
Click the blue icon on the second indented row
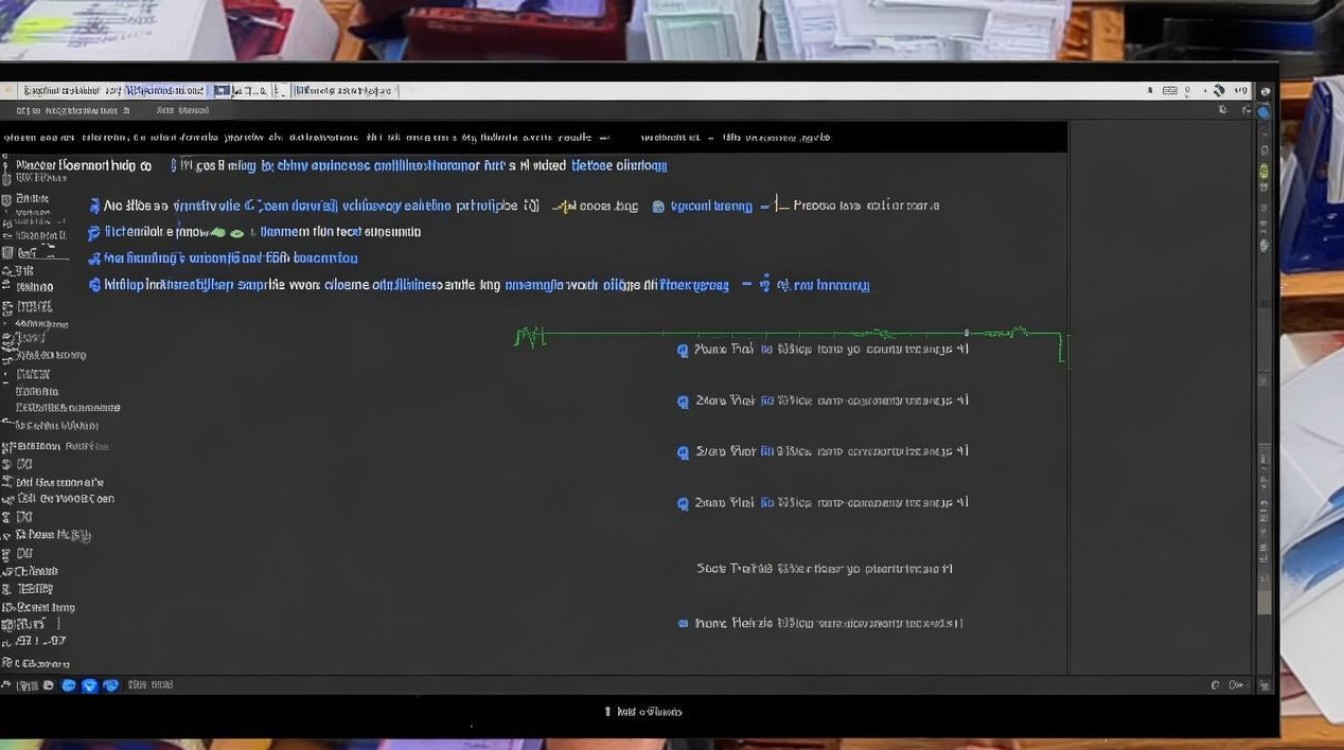click(95, 232)
